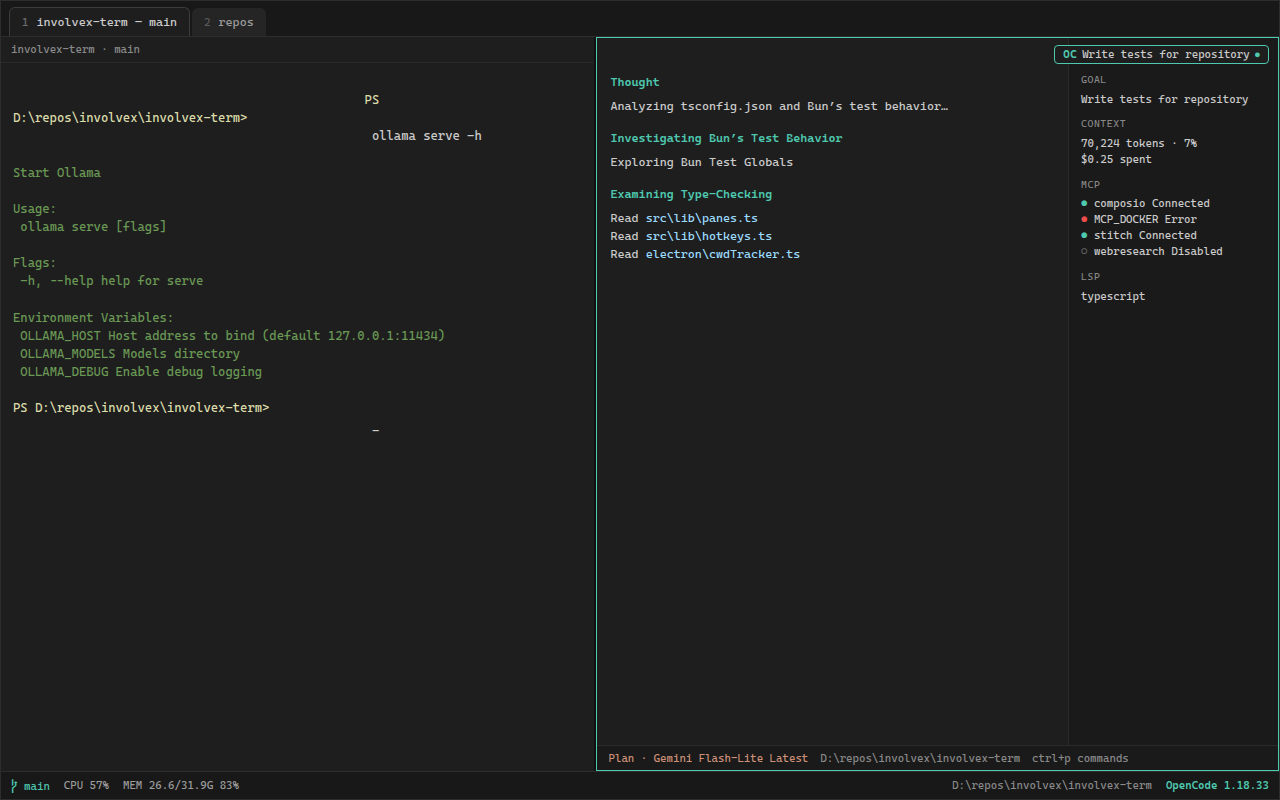
Task: Click the "-h, --help help for serve" line
Action: [111, 281]
